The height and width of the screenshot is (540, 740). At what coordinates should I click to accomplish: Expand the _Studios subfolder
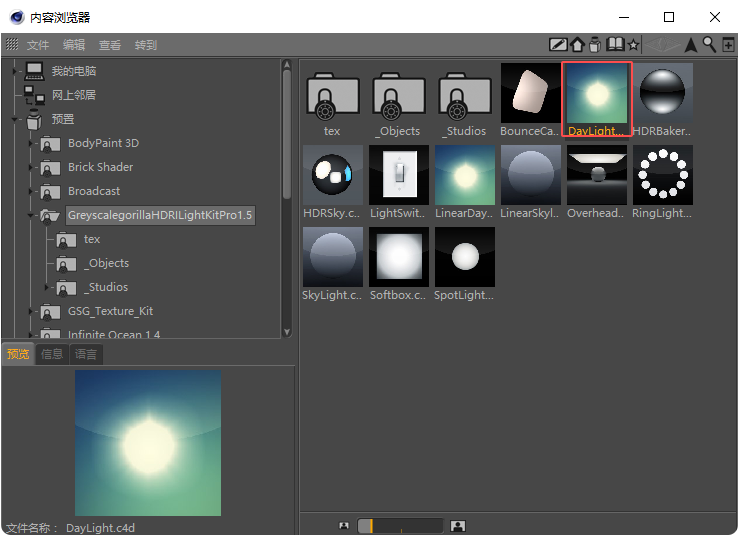pos(47,287)
